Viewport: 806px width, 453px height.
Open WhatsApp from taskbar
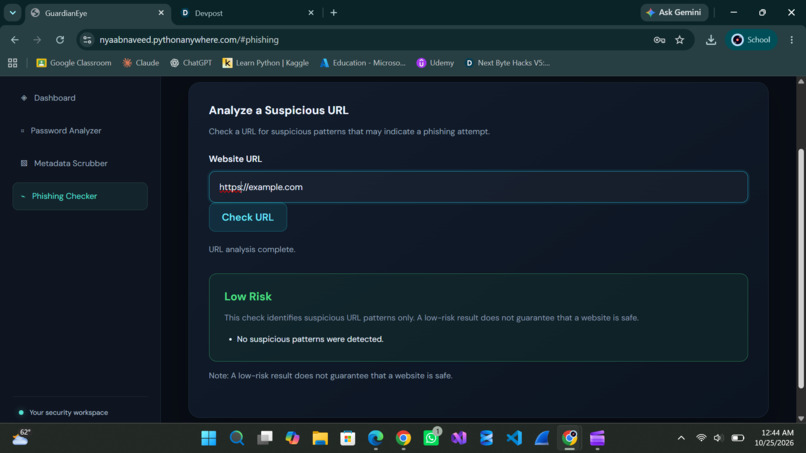tap(431, 438)
